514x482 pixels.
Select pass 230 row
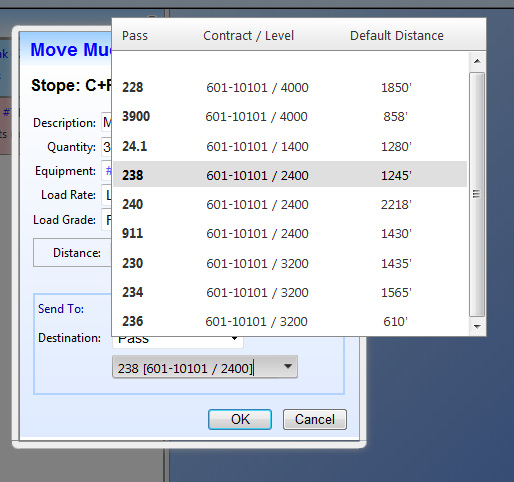click(x=290, y=263)
